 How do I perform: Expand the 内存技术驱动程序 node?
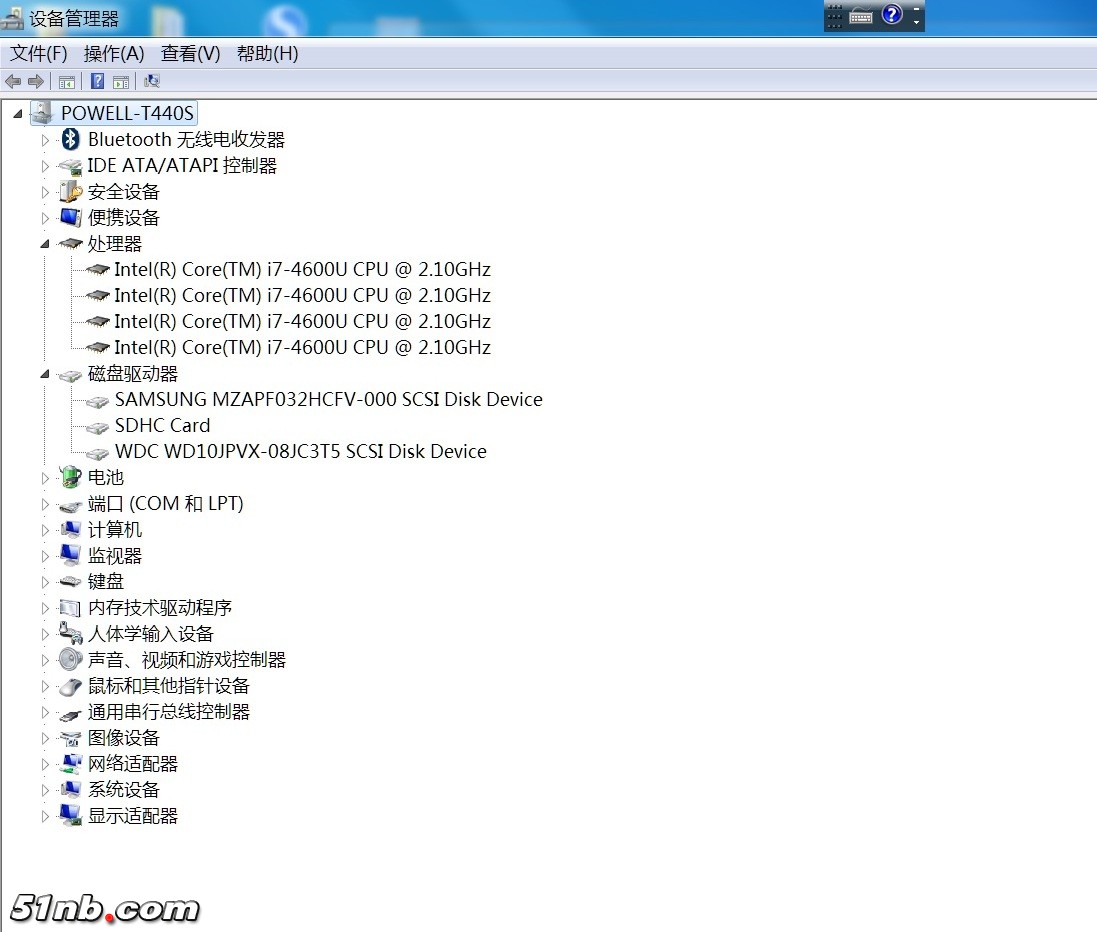pos(45,608)
